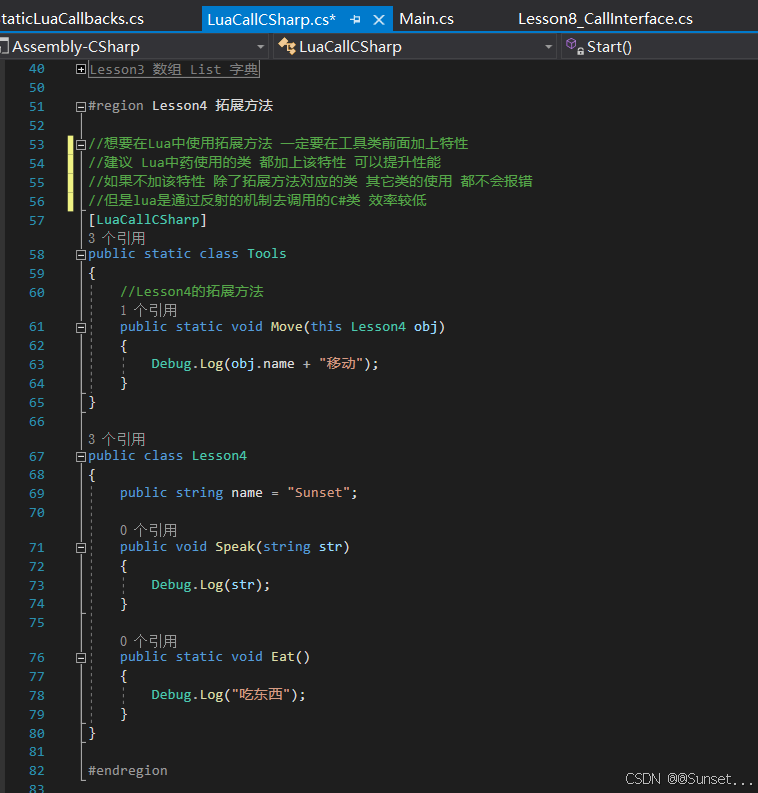Click the "Sunset" string literal
758x793 pixels.
(318, 493)
